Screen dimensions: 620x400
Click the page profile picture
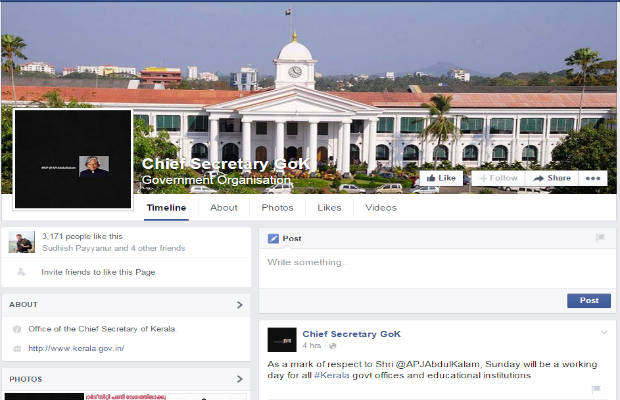coord(73,159)
